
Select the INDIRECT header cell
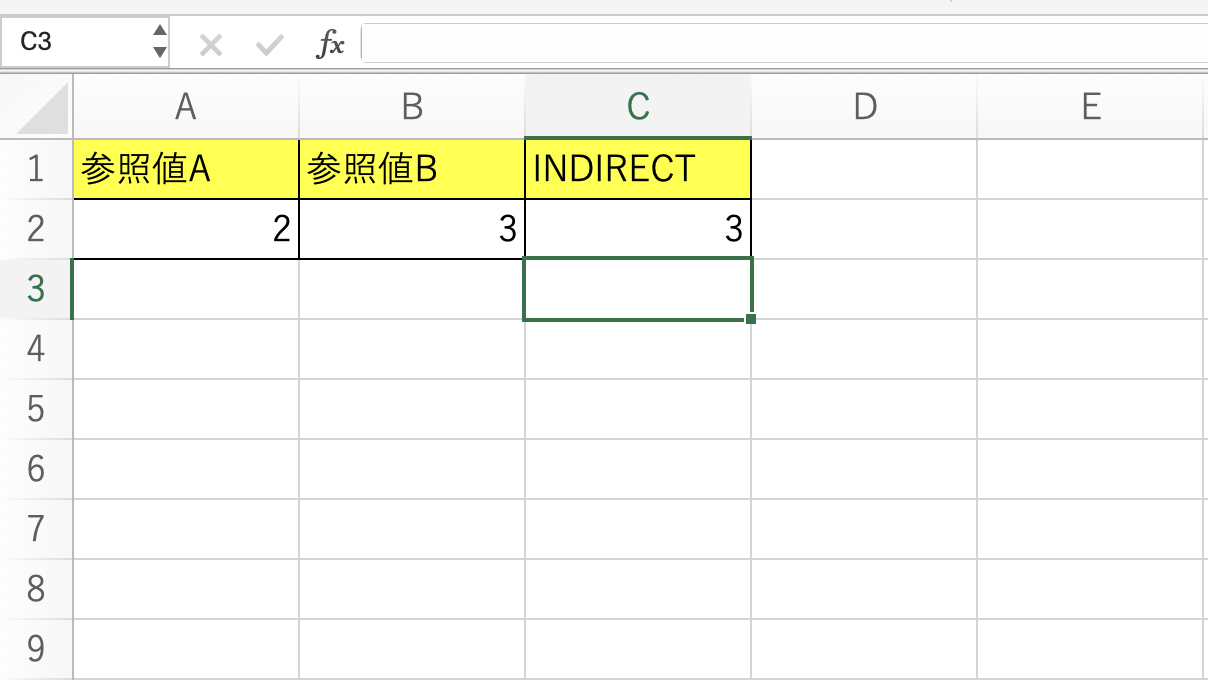pyautogui.click(x=637, y=168)
